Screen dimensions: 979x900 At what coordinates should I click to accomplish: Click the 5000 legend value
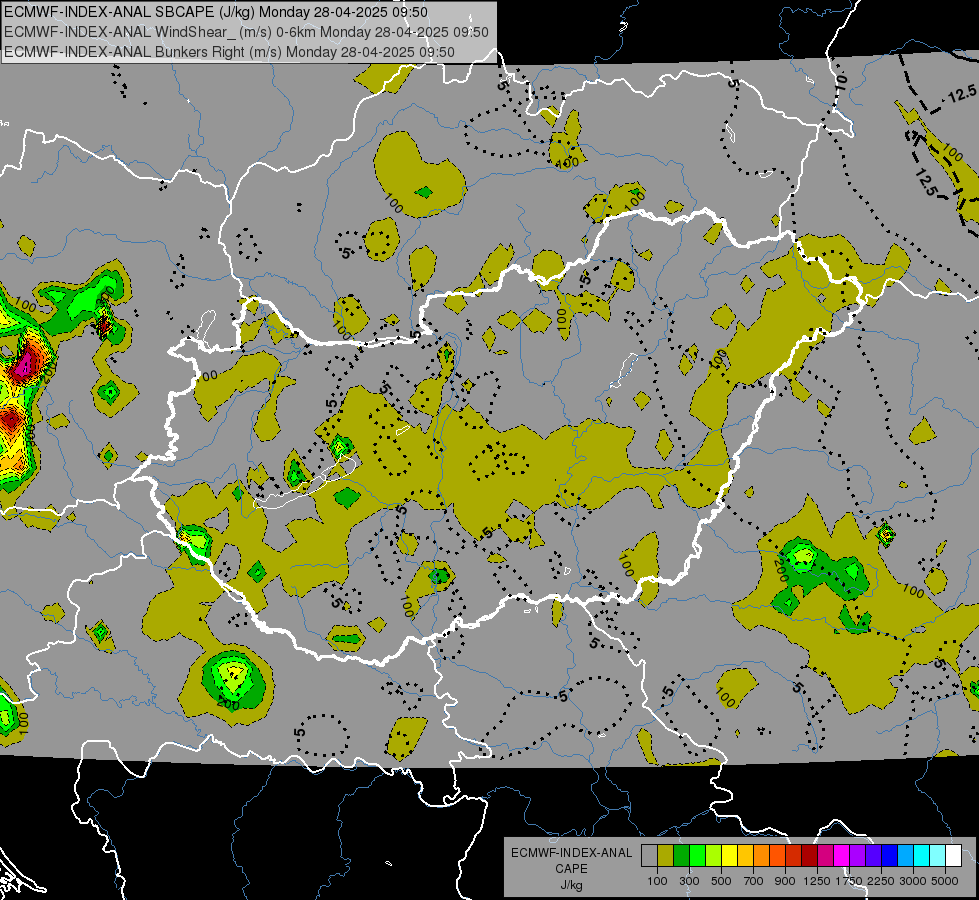(x=945, y=881)
